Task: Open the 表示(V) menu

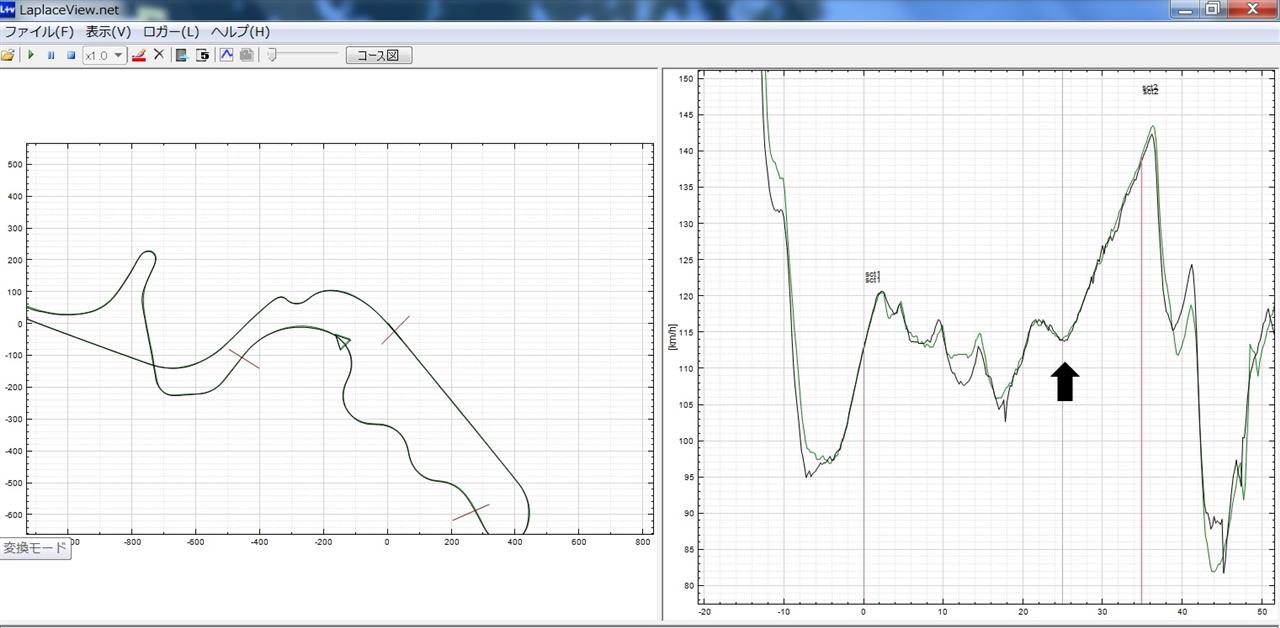Action: (108, 32)
